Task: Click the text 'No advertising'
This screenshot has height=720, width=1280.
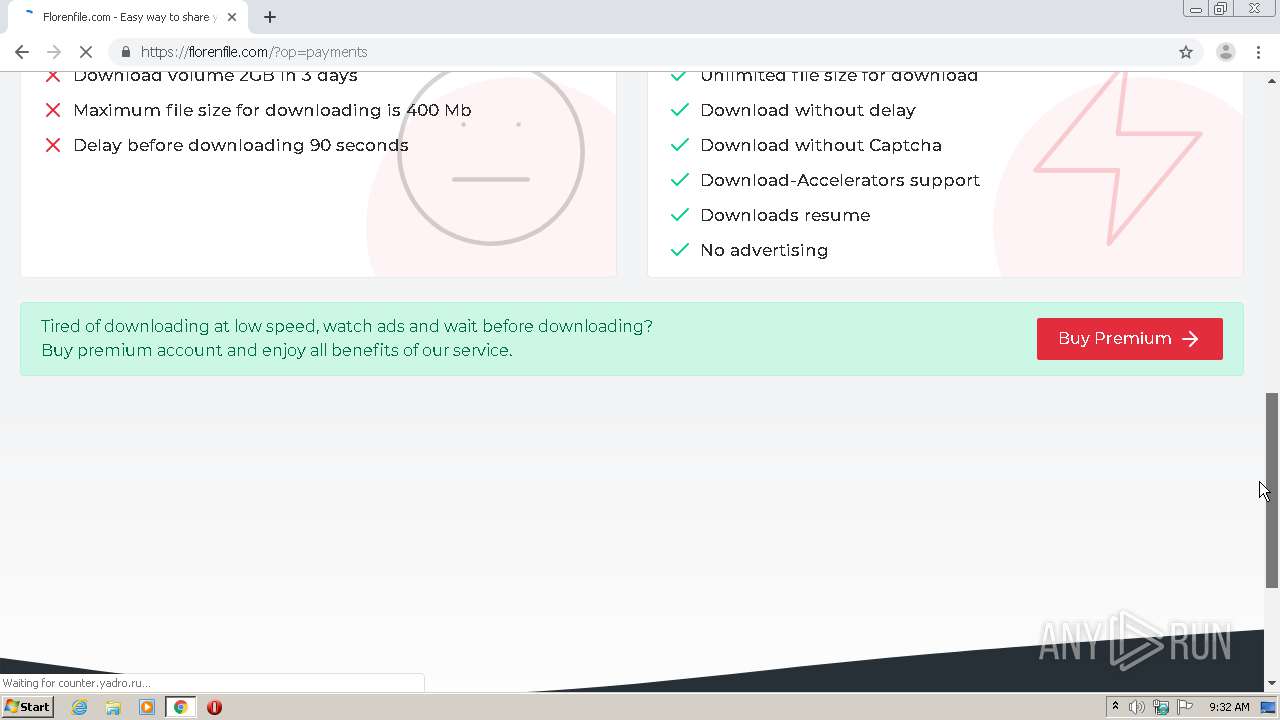Action: 764,250
